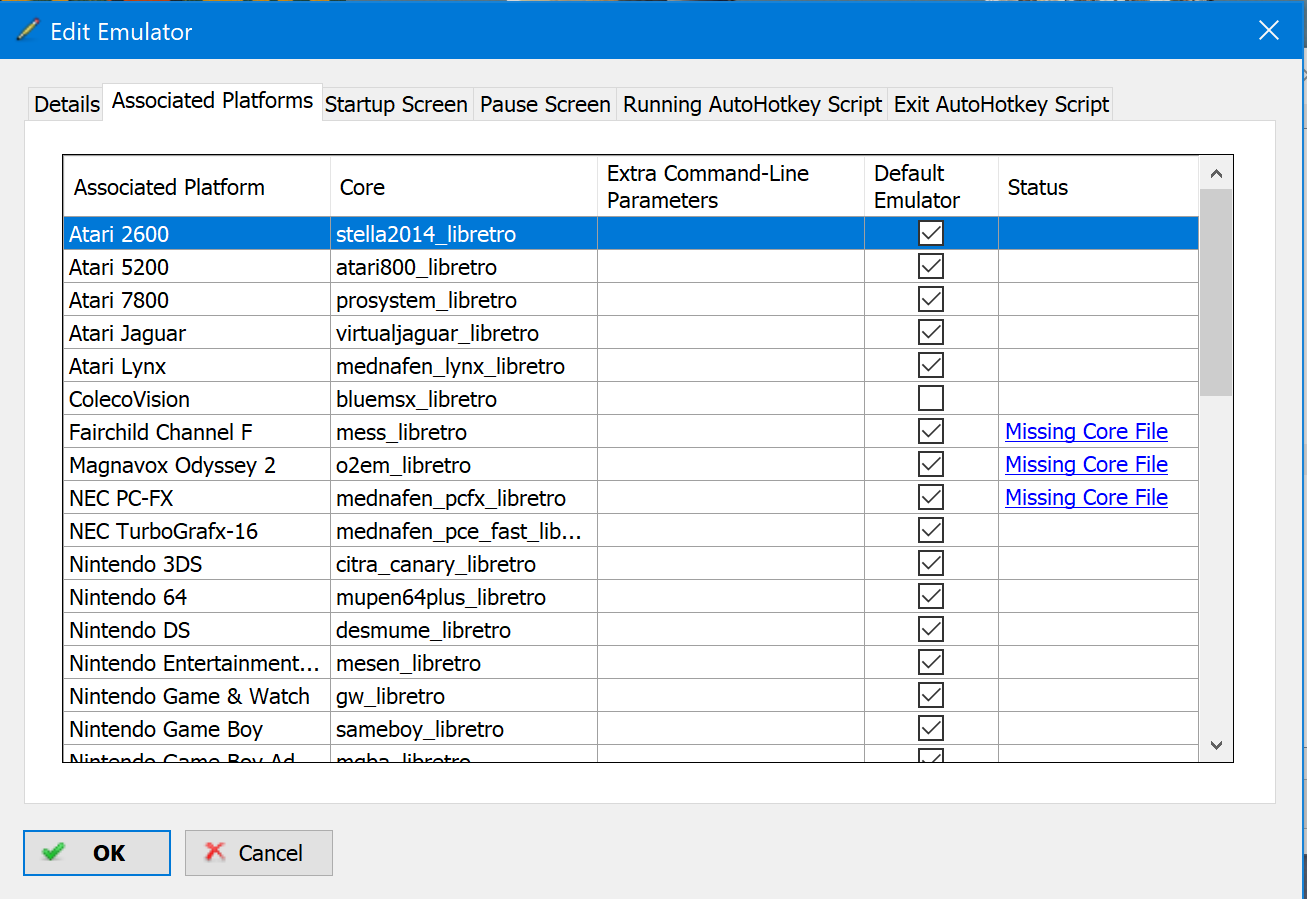Open the Startup Screen tab

(x=396, y=104)
